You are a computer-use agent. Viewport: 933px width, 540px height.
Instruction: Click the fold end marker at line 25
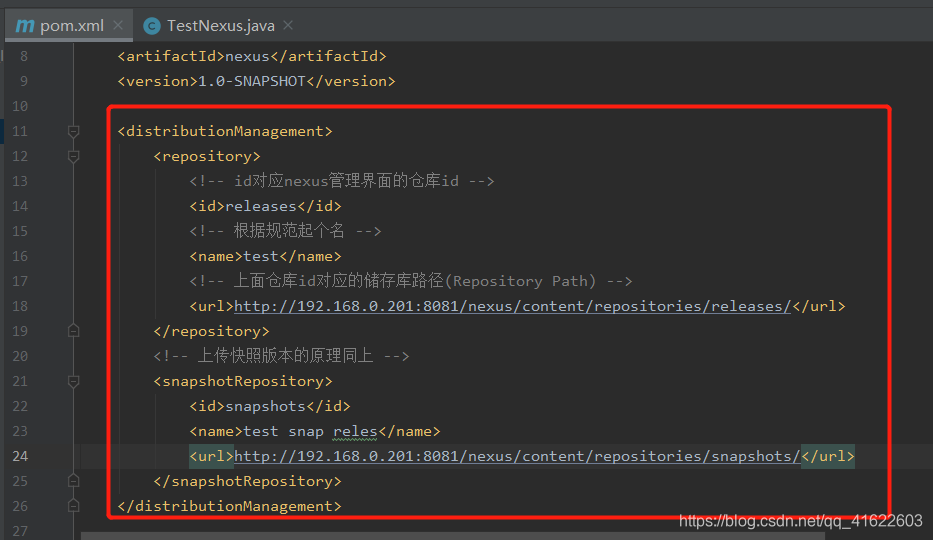point(74,481)
